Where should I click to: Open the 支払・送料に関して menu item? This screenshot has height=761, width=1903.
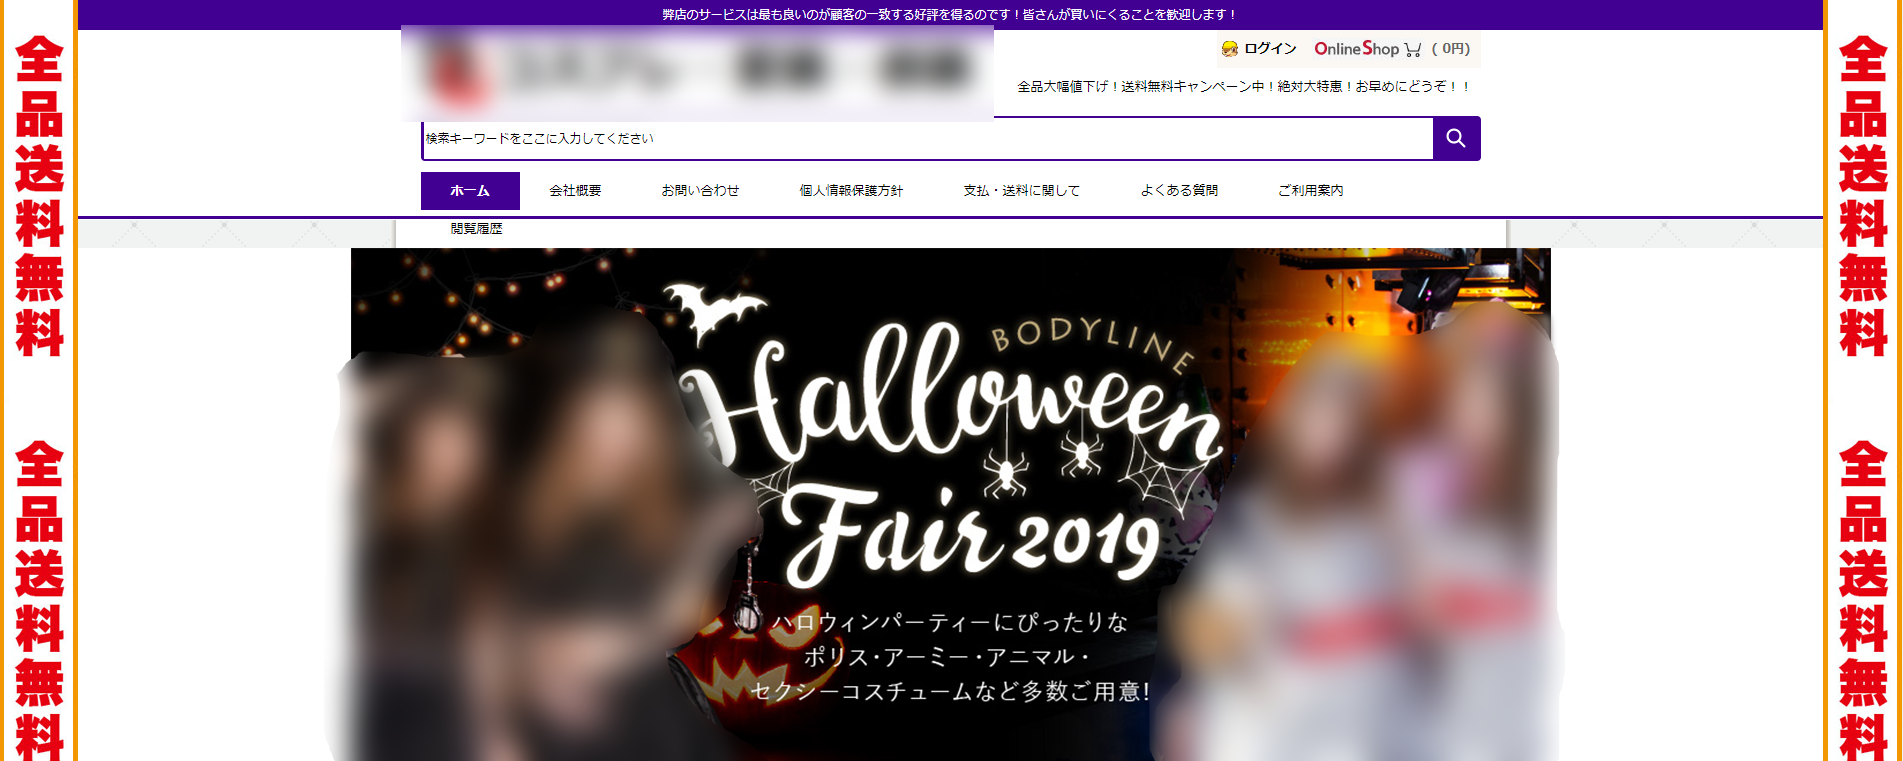point(1022,191)
